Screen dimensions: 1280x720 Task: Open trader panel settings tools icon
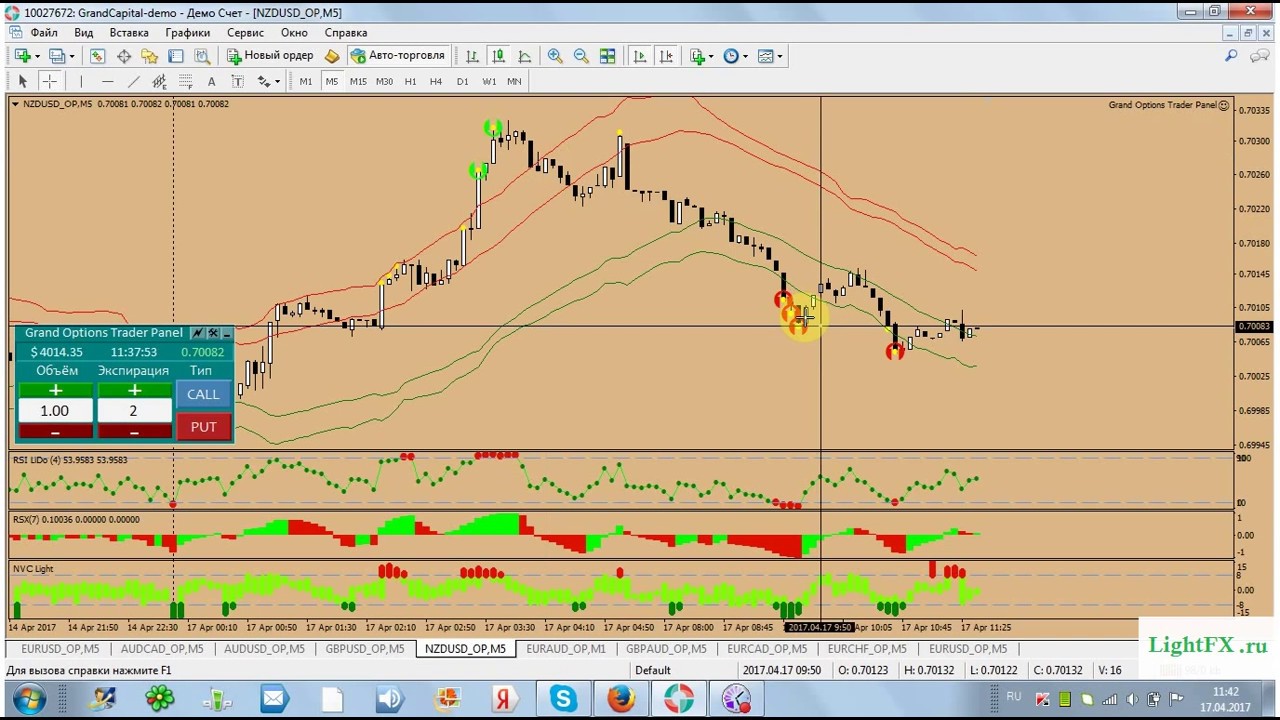pos(213,333)
